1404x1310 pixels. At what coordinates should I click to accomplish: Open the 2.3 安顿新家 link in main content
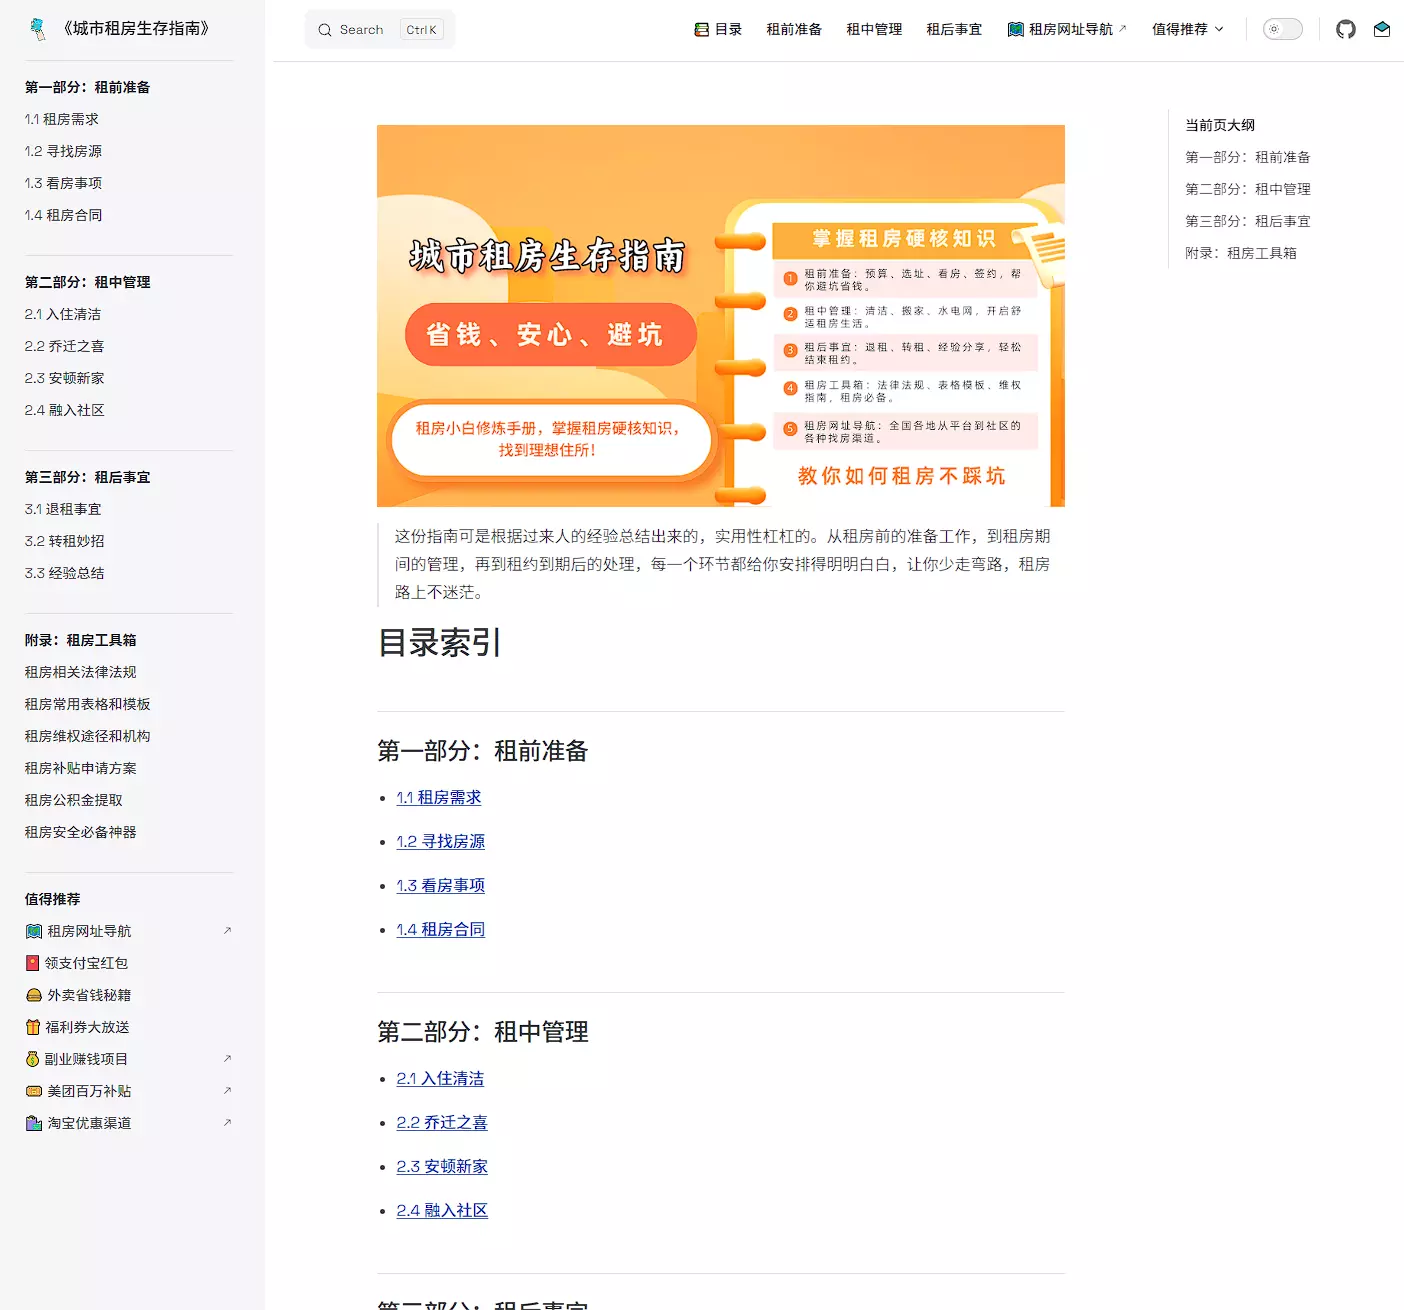442,1166
